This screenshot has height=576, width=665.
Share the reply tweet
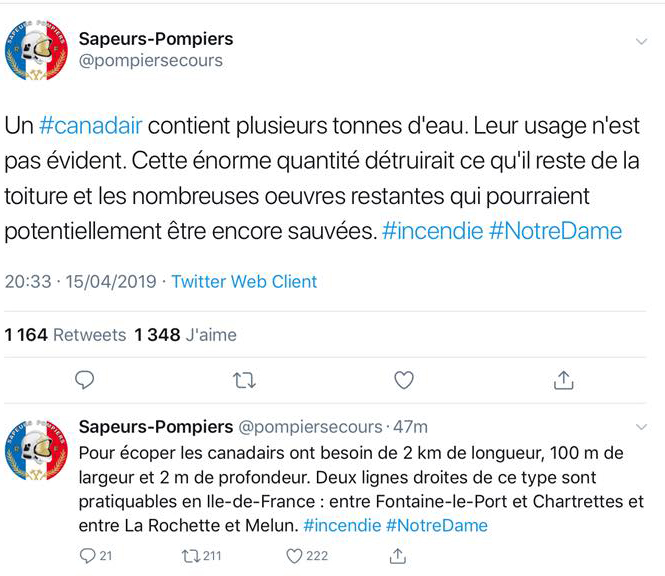pyautogui.click(x=398, y=555)
